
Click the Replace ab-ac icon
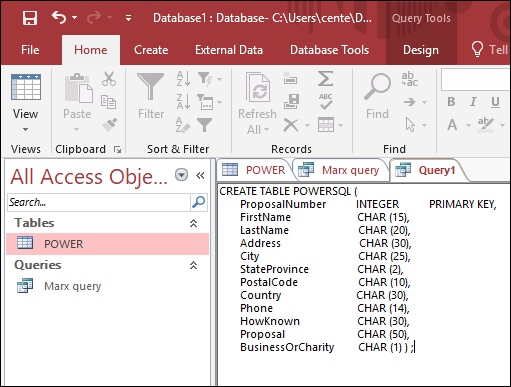click(x=410, y=79)
